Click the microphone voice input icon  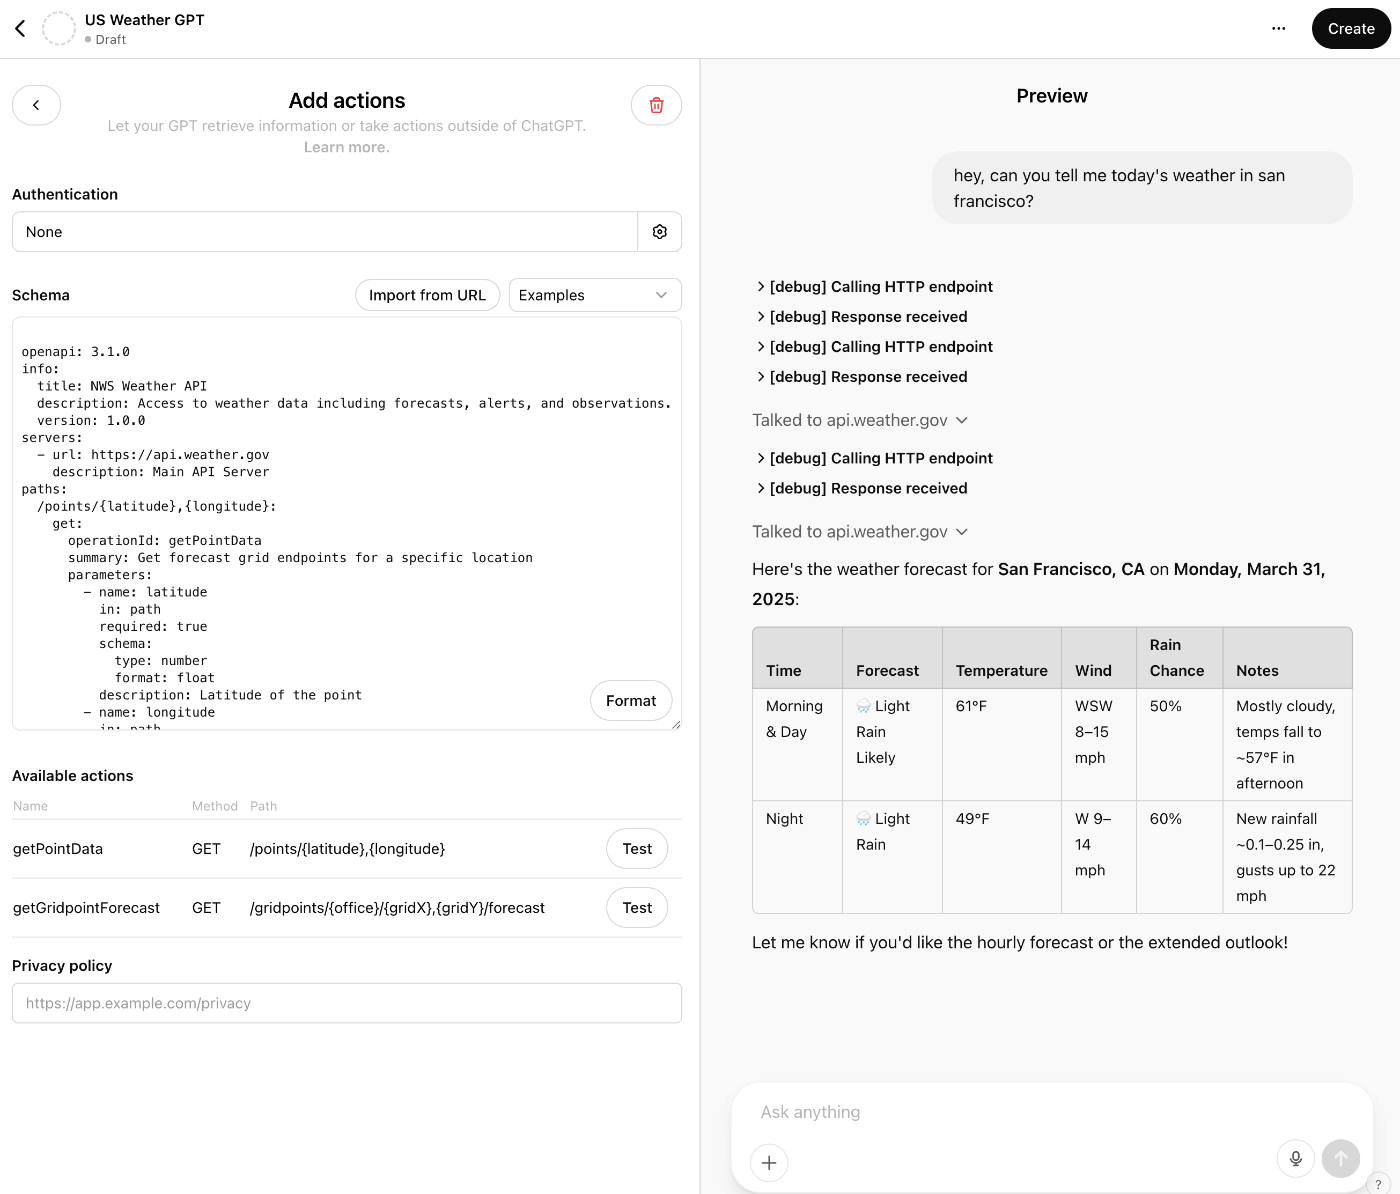[1296, 1158]
